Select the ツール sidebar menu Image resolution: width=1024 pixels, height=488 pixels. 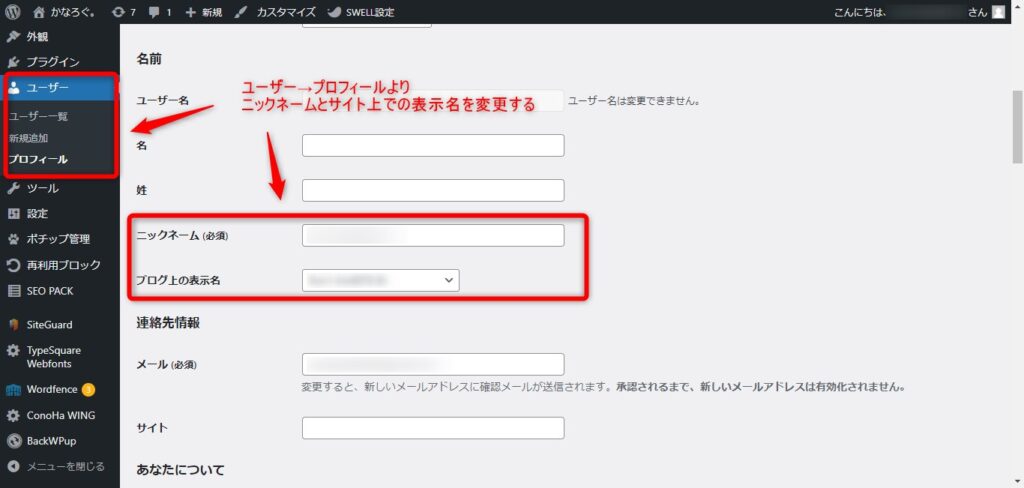click(42, 188)
